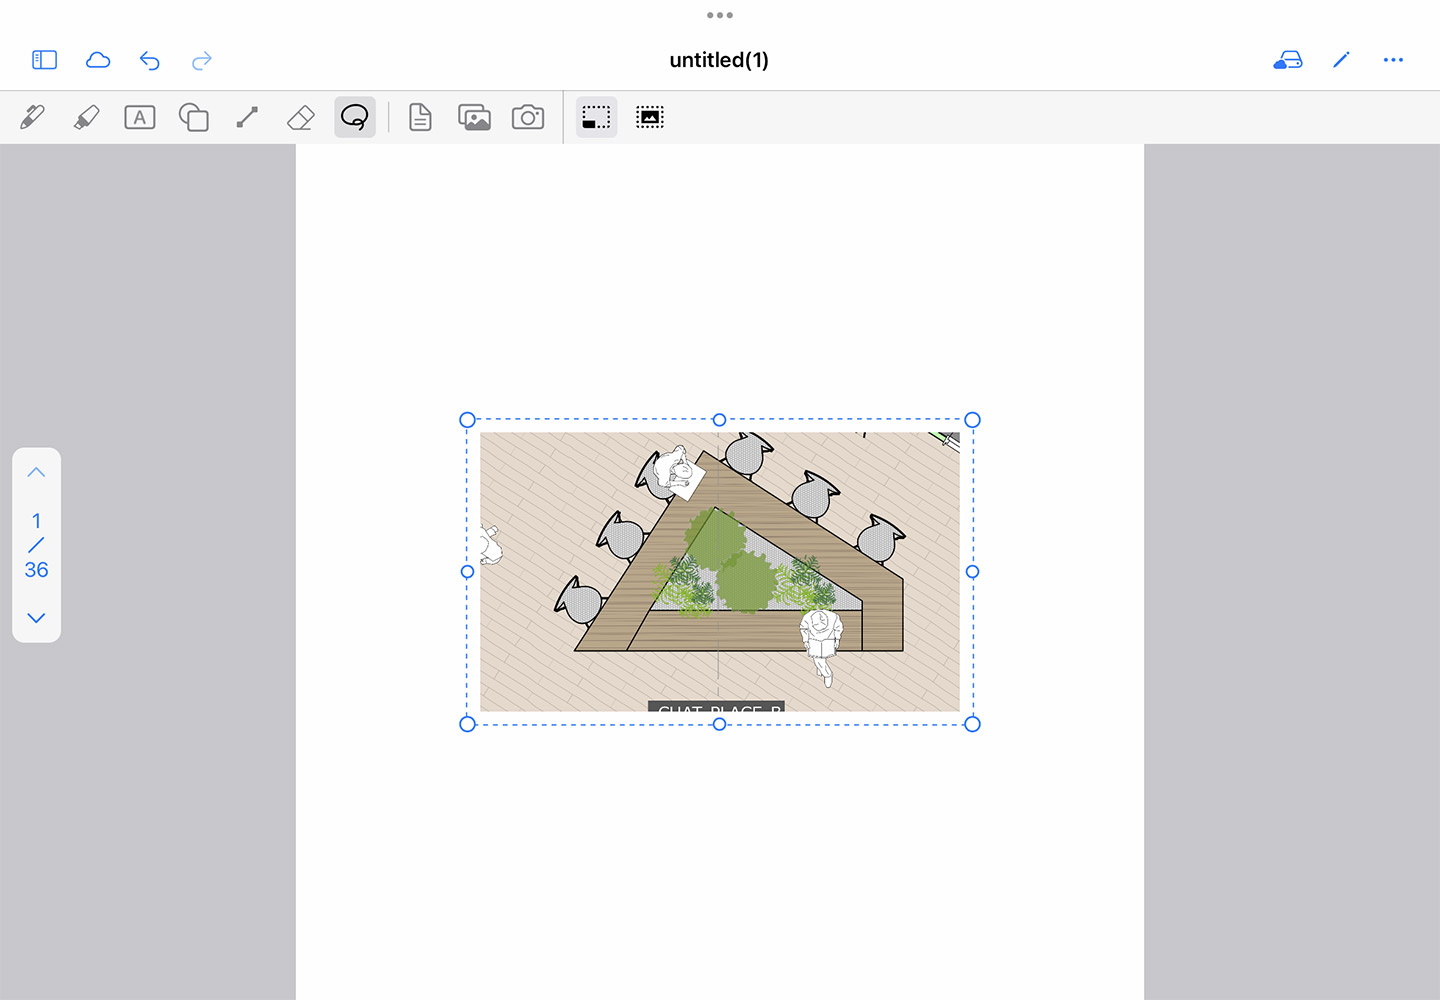Activate the Eraser tool

301,117
